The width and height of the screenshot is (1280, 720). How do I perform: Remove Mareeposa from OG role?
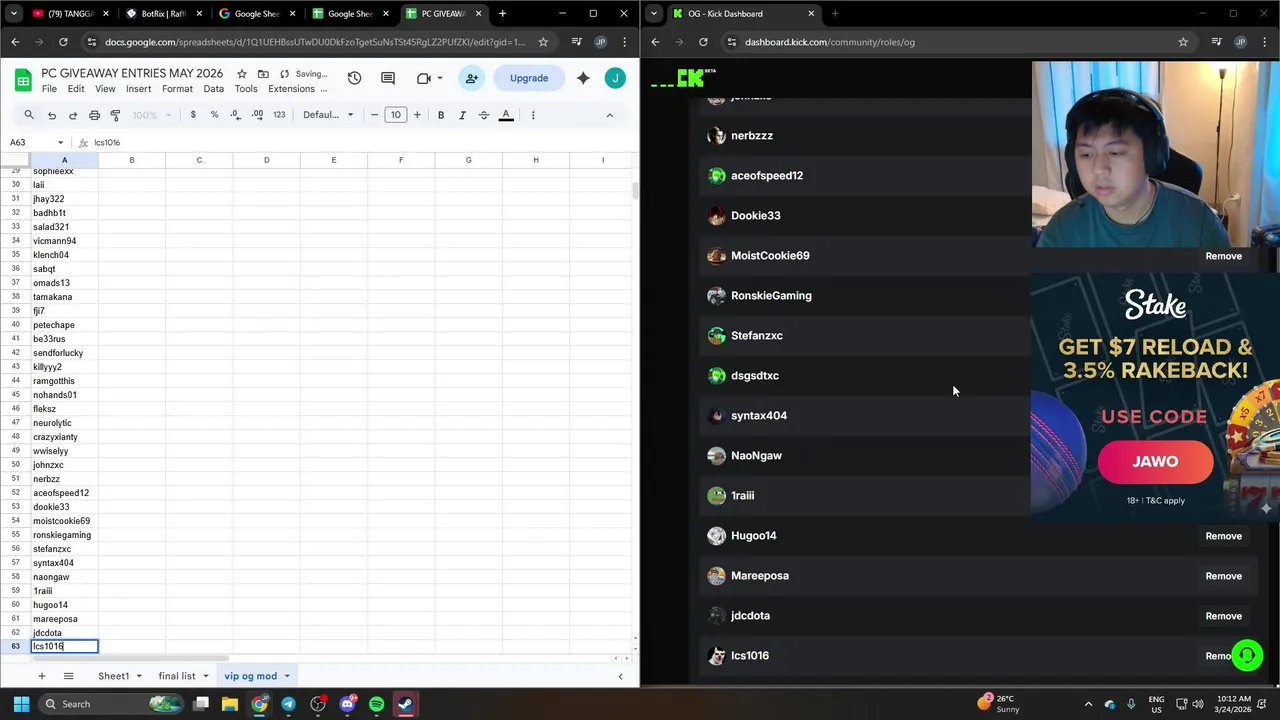point(1223,576)
